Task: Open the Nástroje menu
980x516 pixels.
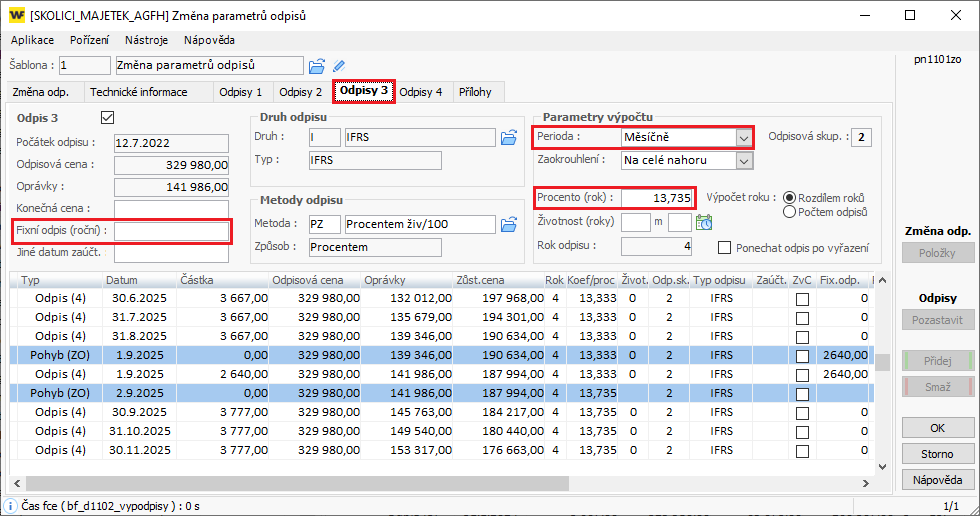Action: (146, 40)
